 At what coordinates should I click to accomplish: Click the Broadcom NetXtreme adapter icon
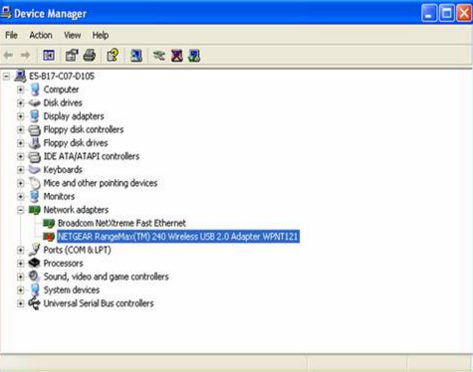[x=49, y=223]
